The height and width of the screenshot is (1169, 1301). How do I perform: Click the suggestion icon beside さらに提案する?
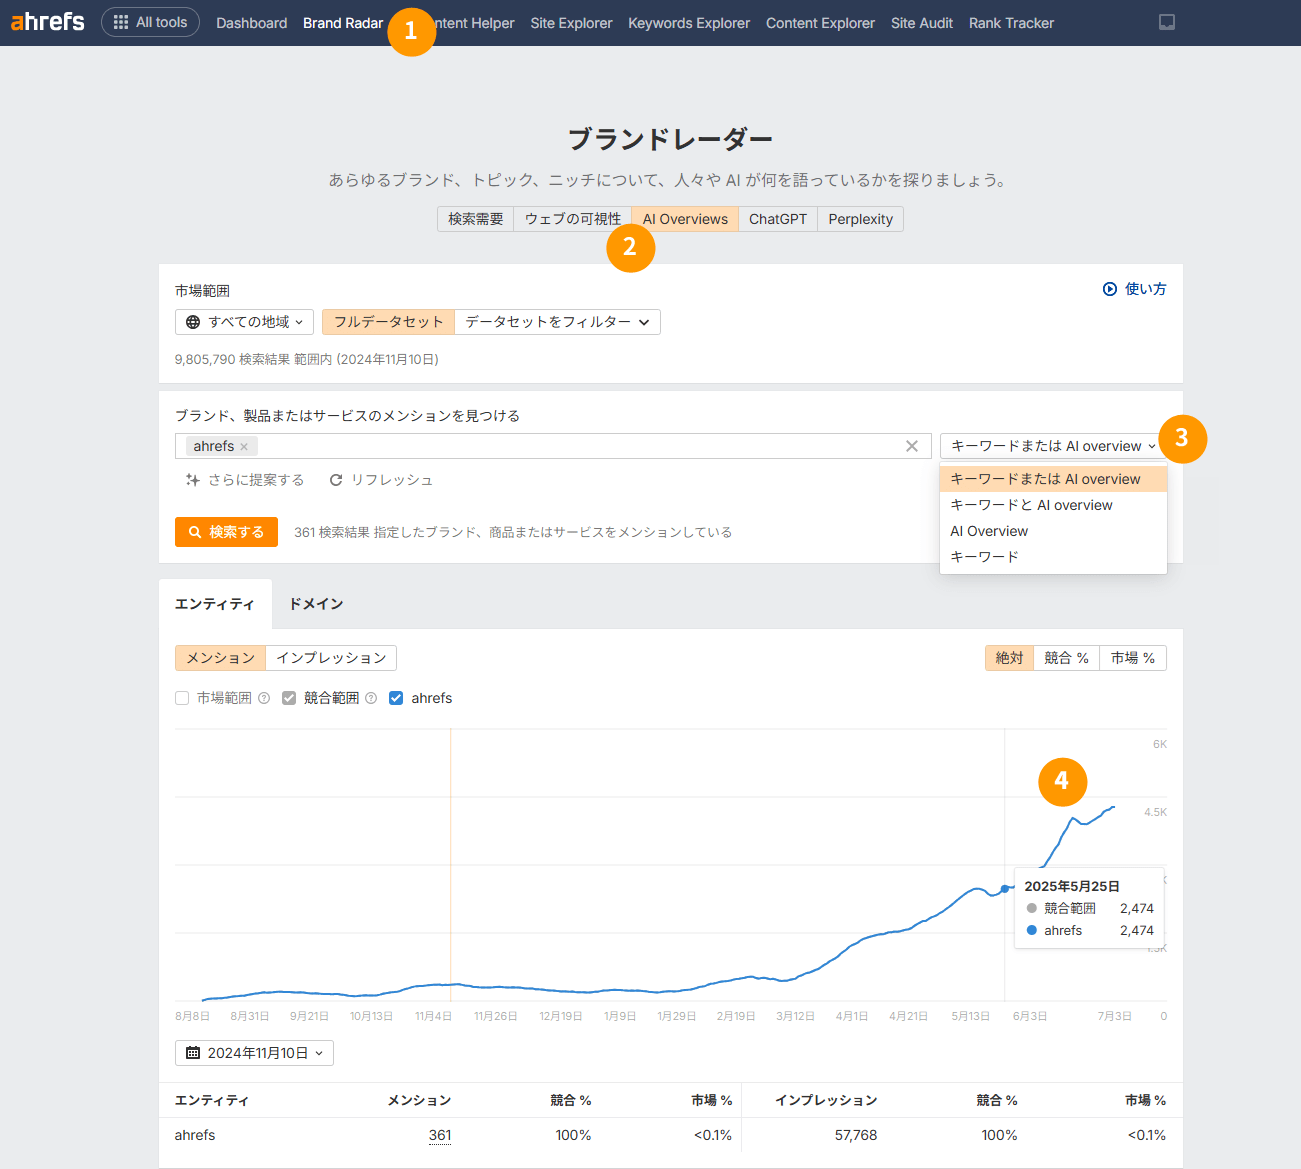coord(192,480)
